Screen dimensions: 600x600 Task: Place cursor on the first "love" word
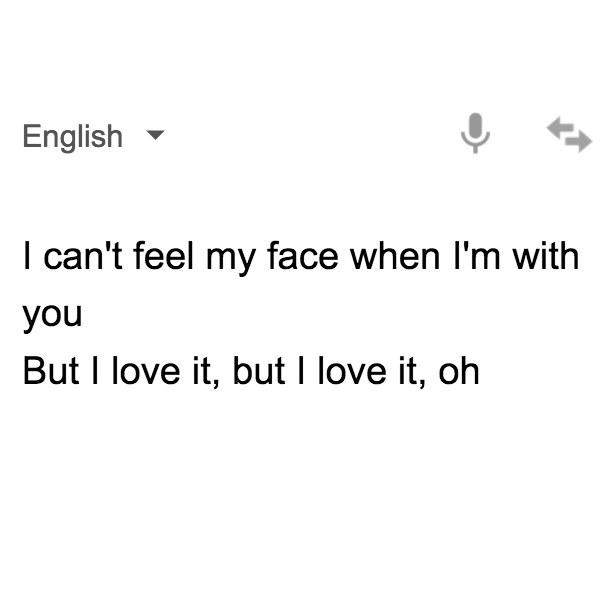[x=146, y=371]
